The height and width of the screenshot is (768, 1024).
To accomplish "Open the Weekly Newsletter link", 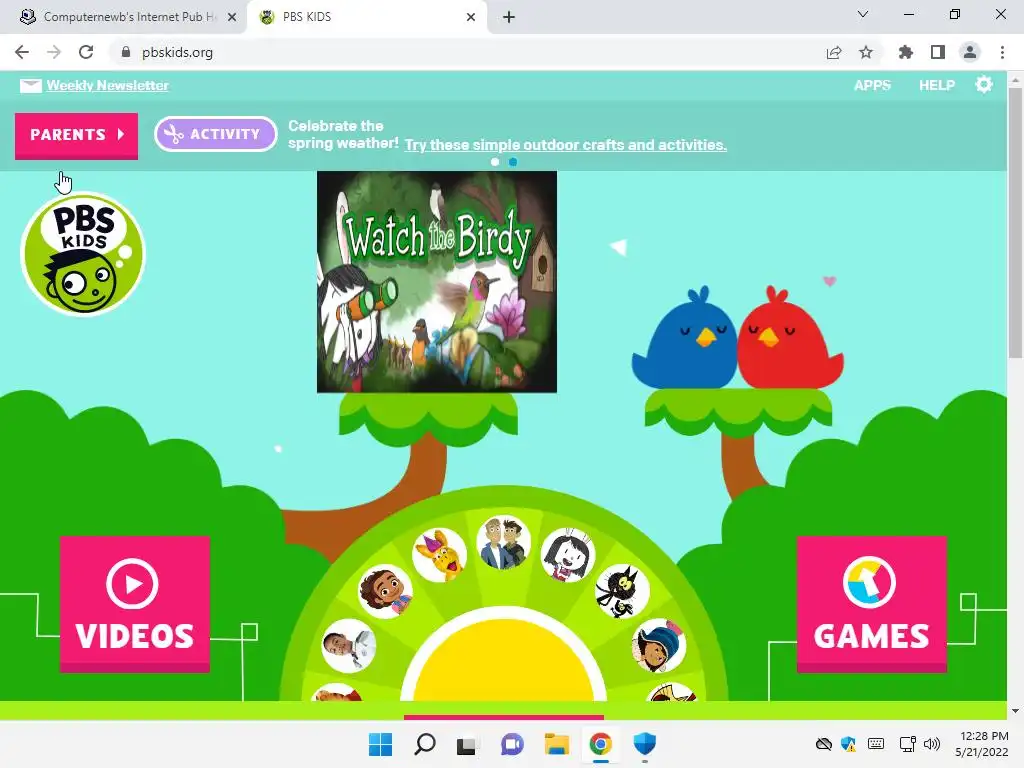I will [108, 86].
